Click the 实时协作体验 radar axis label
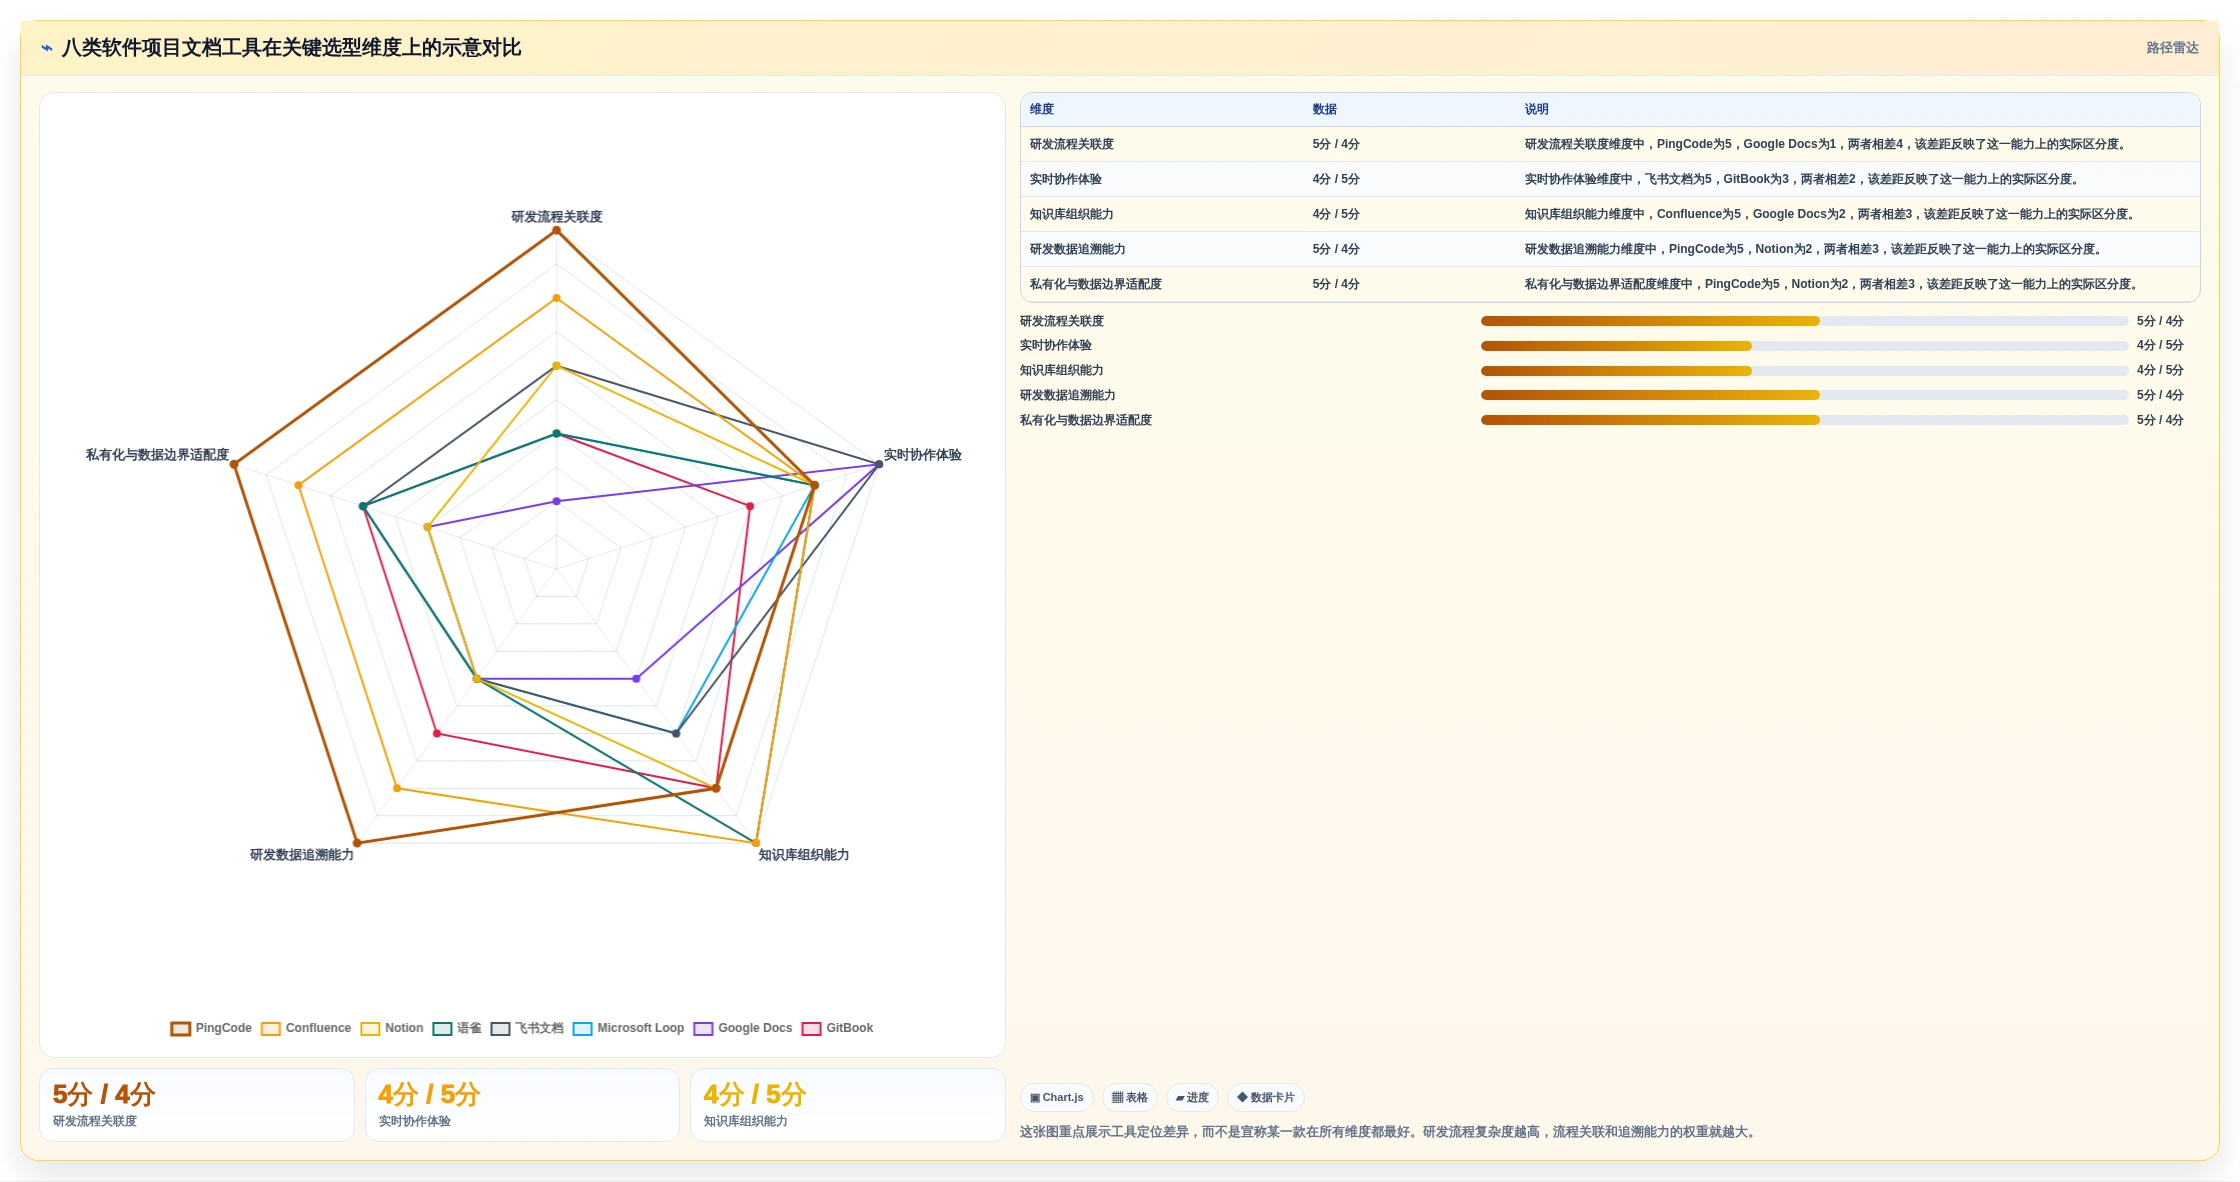 point(922,455)
